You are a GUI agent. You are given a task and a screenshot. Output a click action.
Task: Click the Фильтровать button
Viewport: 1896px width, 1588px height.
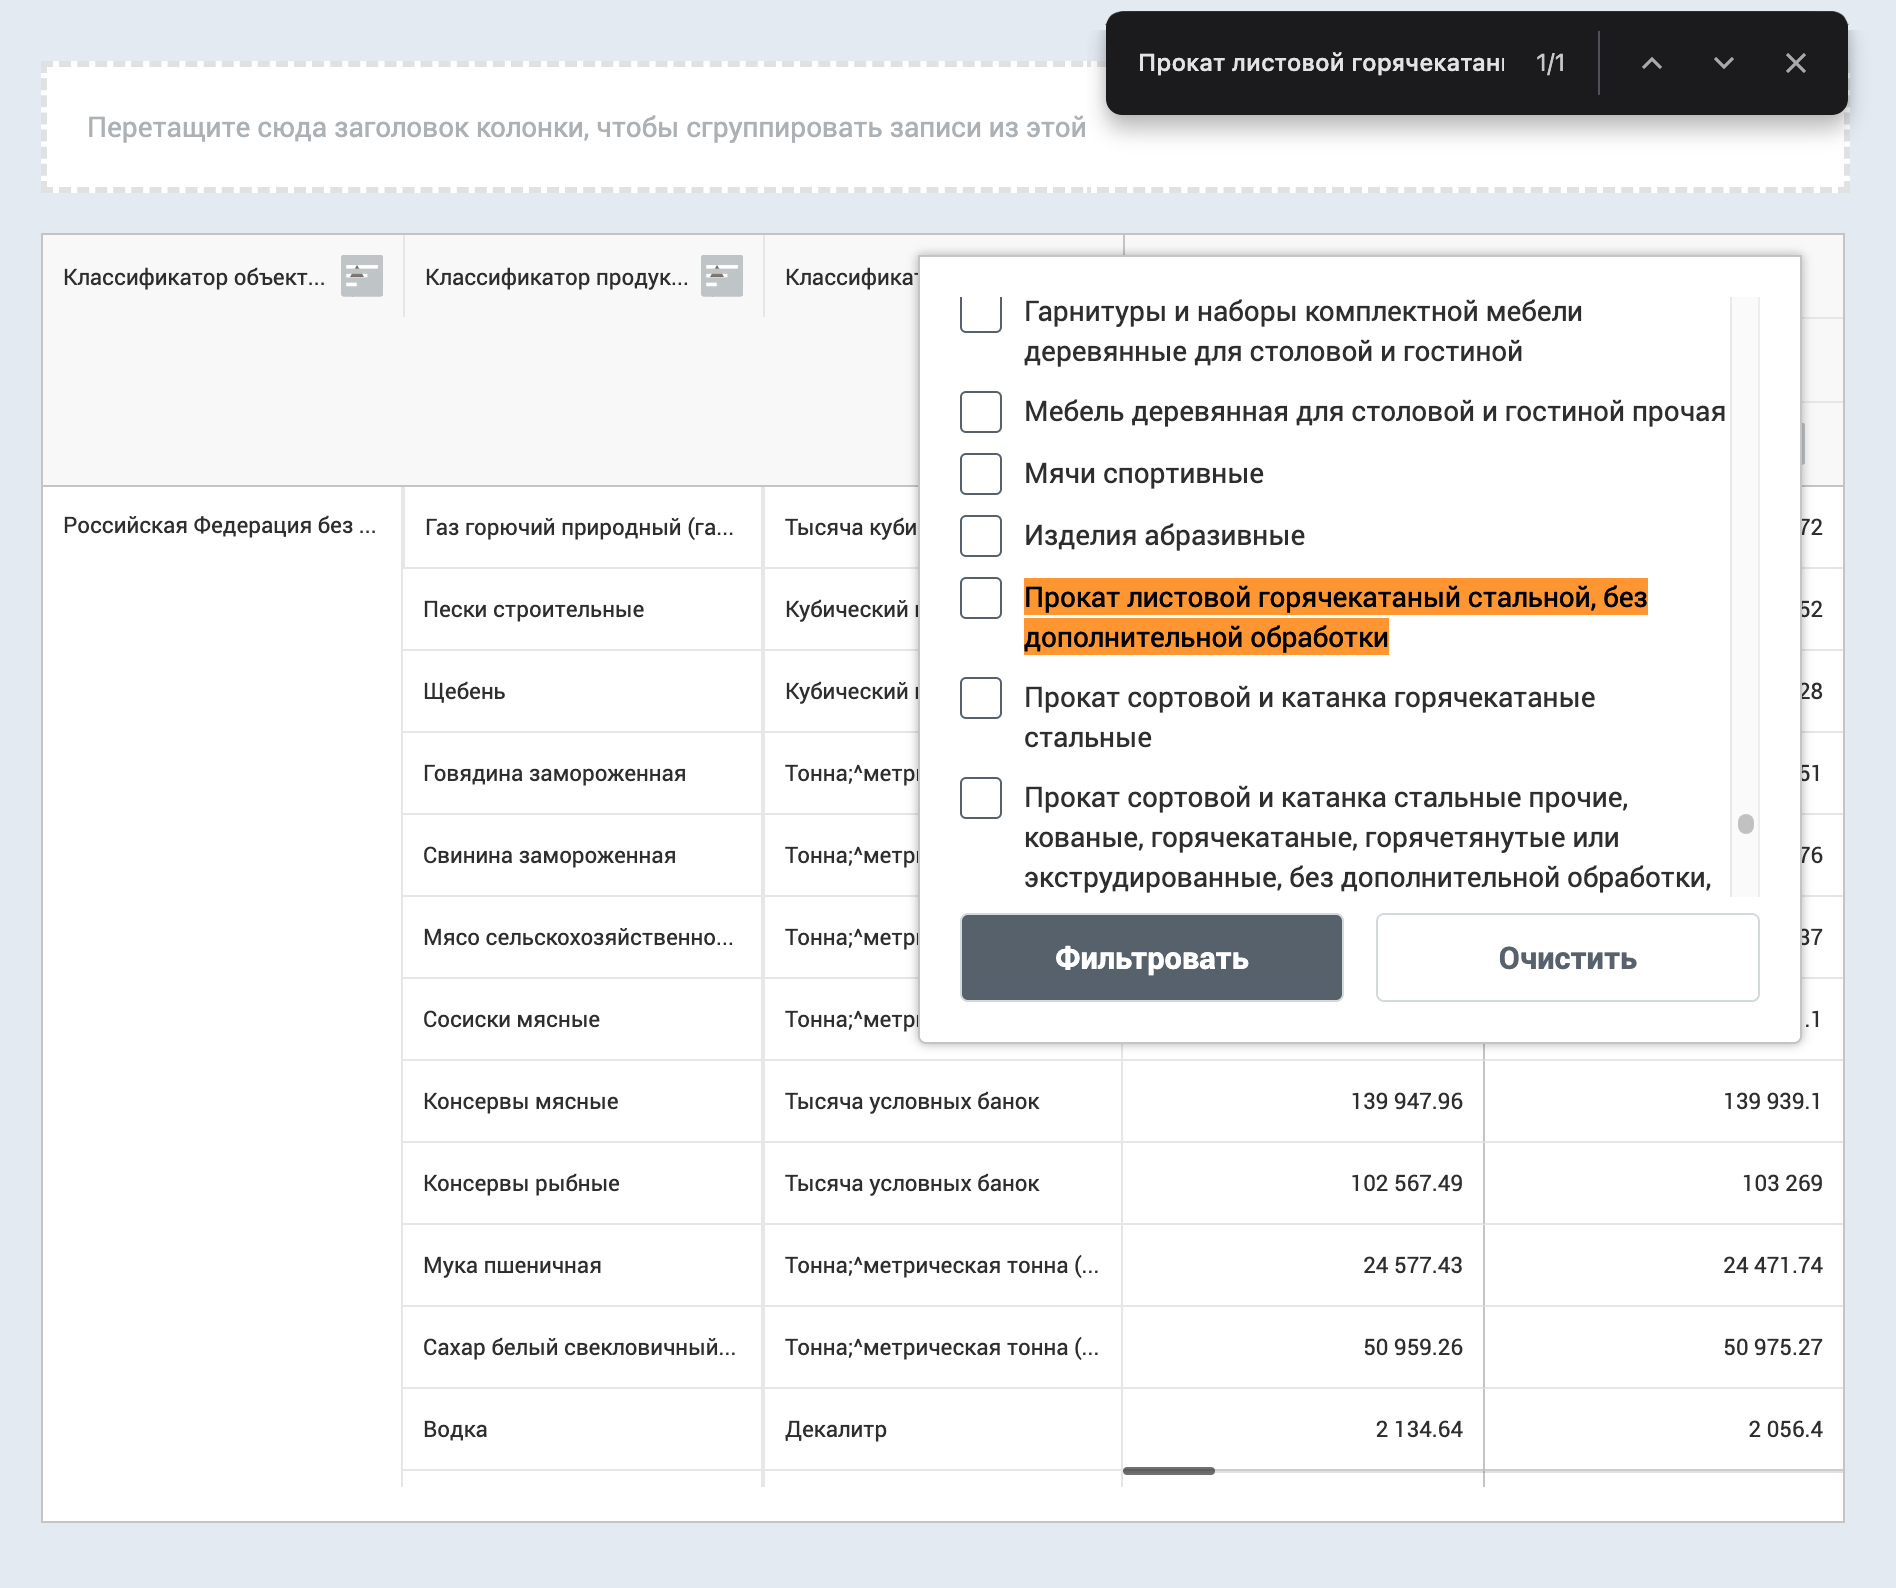pos(1151,958)
